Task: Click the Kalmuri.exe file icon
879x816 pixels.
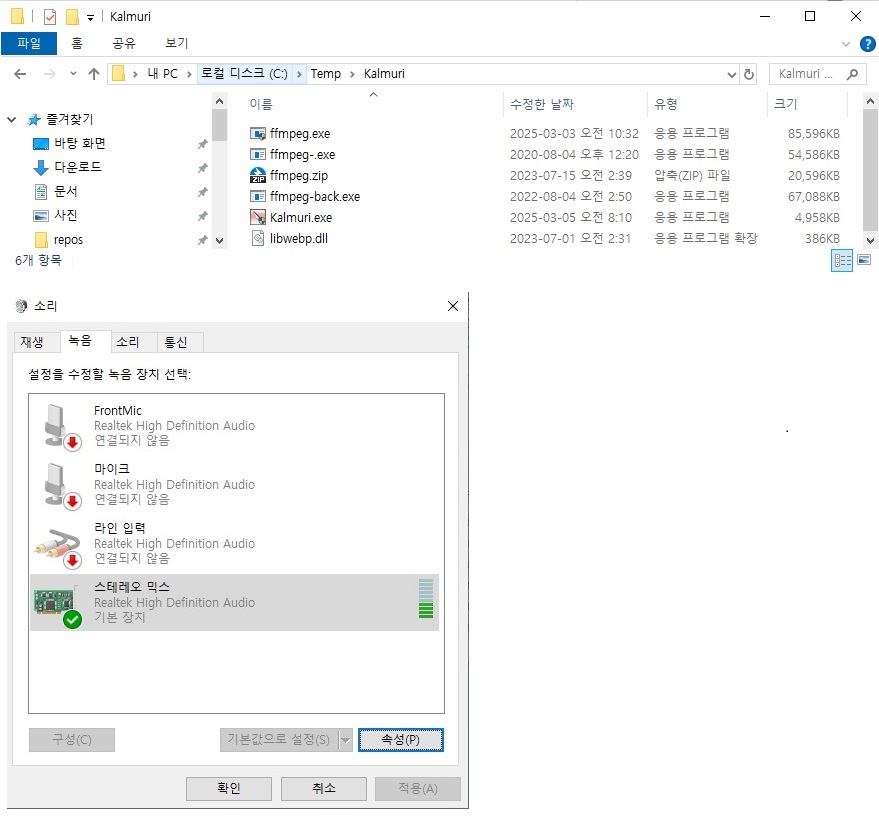Action: [258, 217]
